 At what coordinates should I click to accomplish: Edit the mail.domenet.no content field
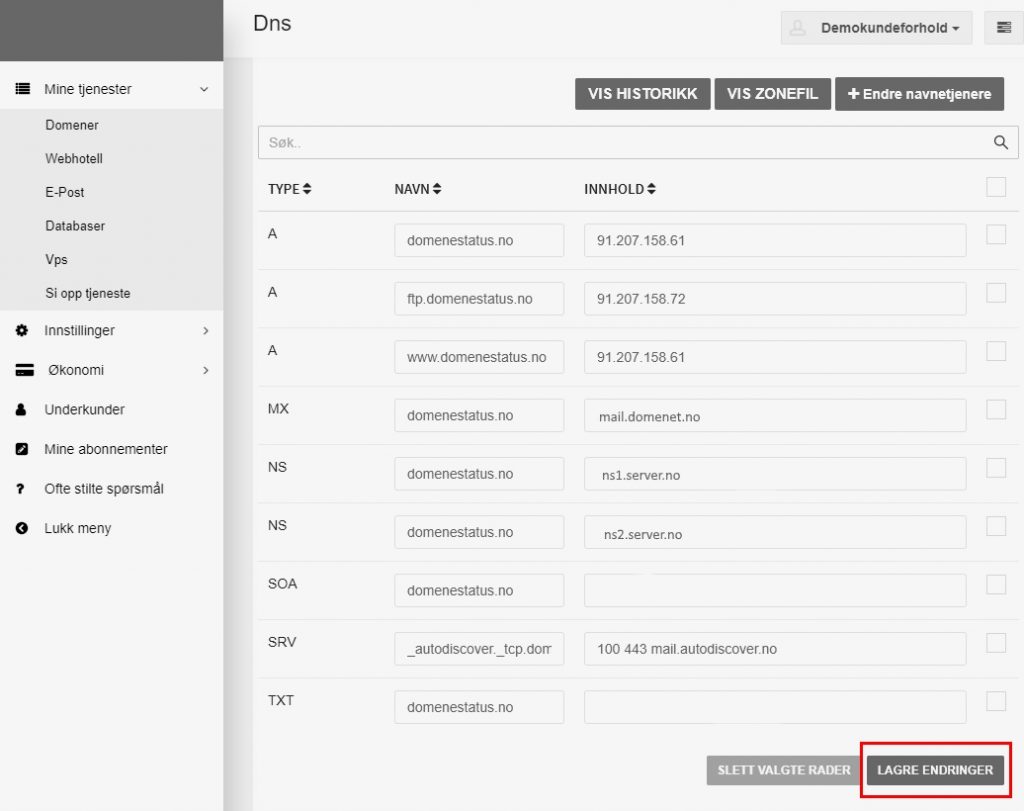click(x=775, y=415)
